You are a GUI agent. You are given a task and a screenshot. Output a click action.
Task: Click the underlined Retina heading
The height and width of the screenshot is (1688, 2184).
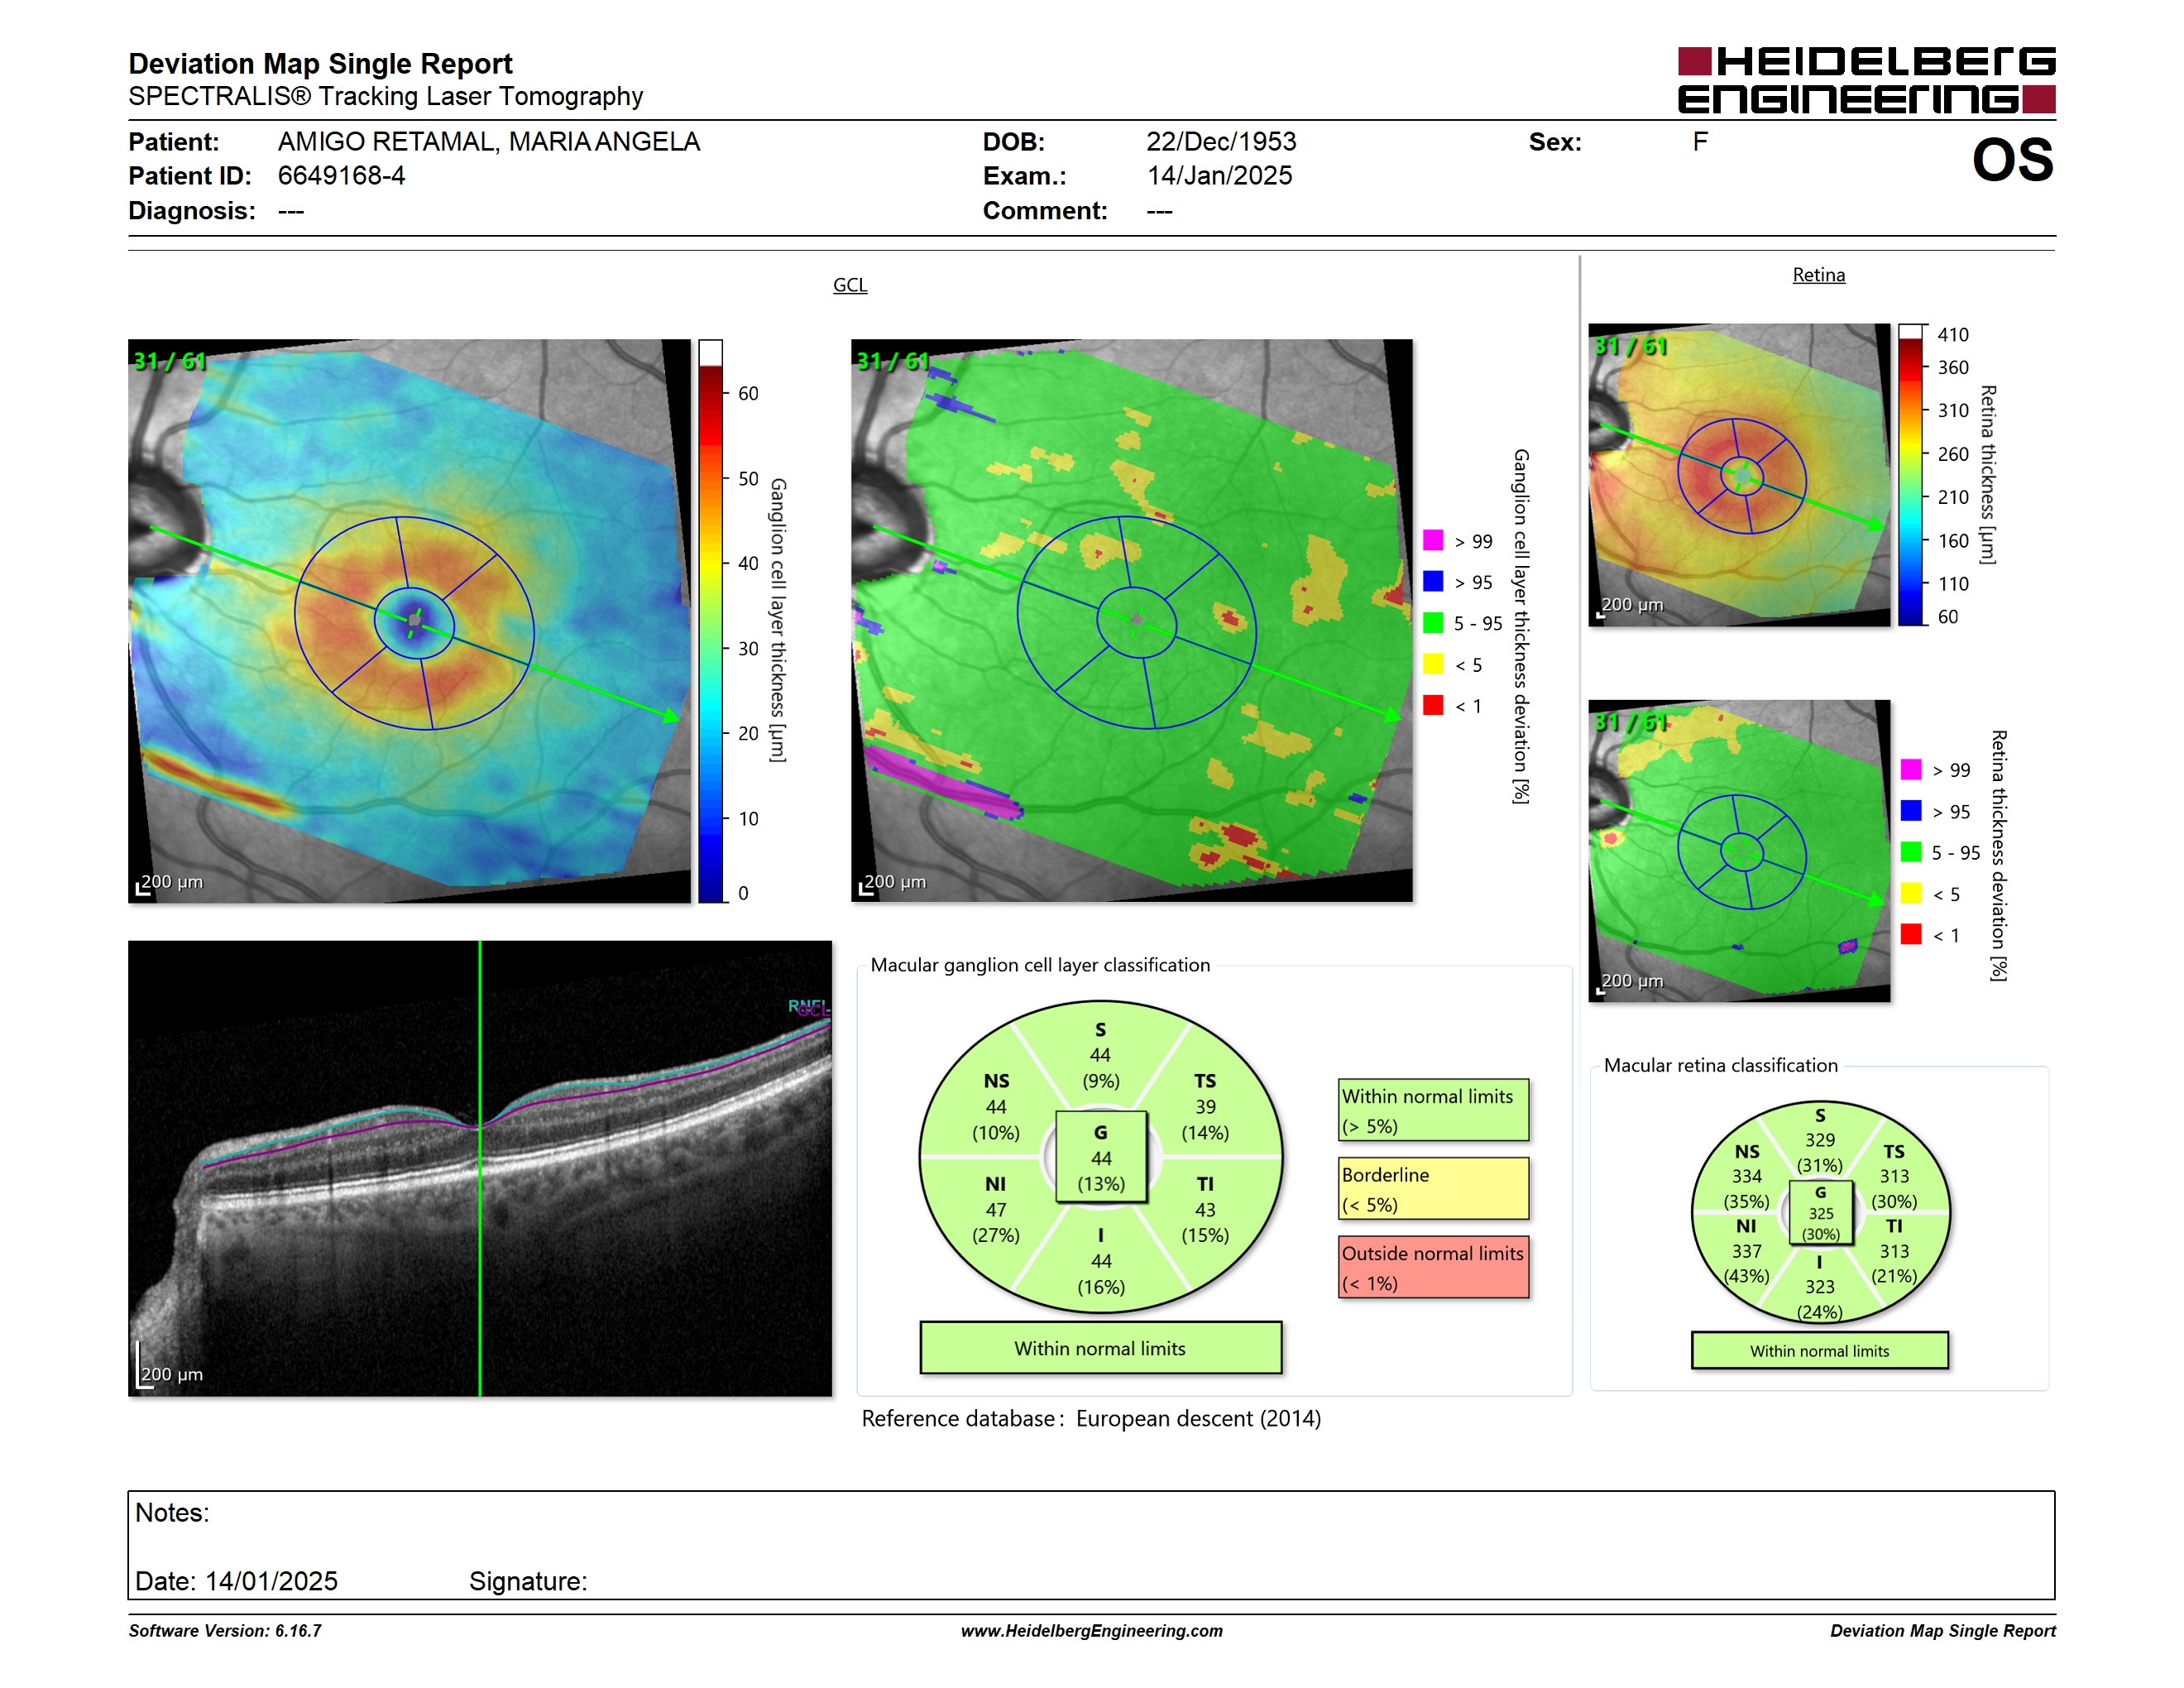tap(1818, 275)
